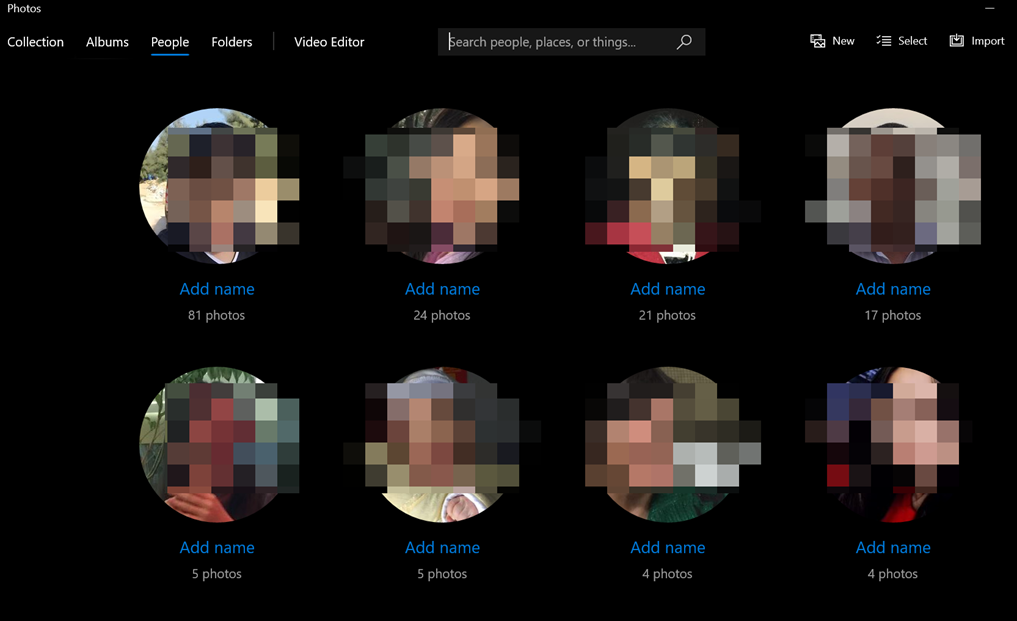Go to the Folders tab
The image size is (1017, 621).
click(232, 42)
